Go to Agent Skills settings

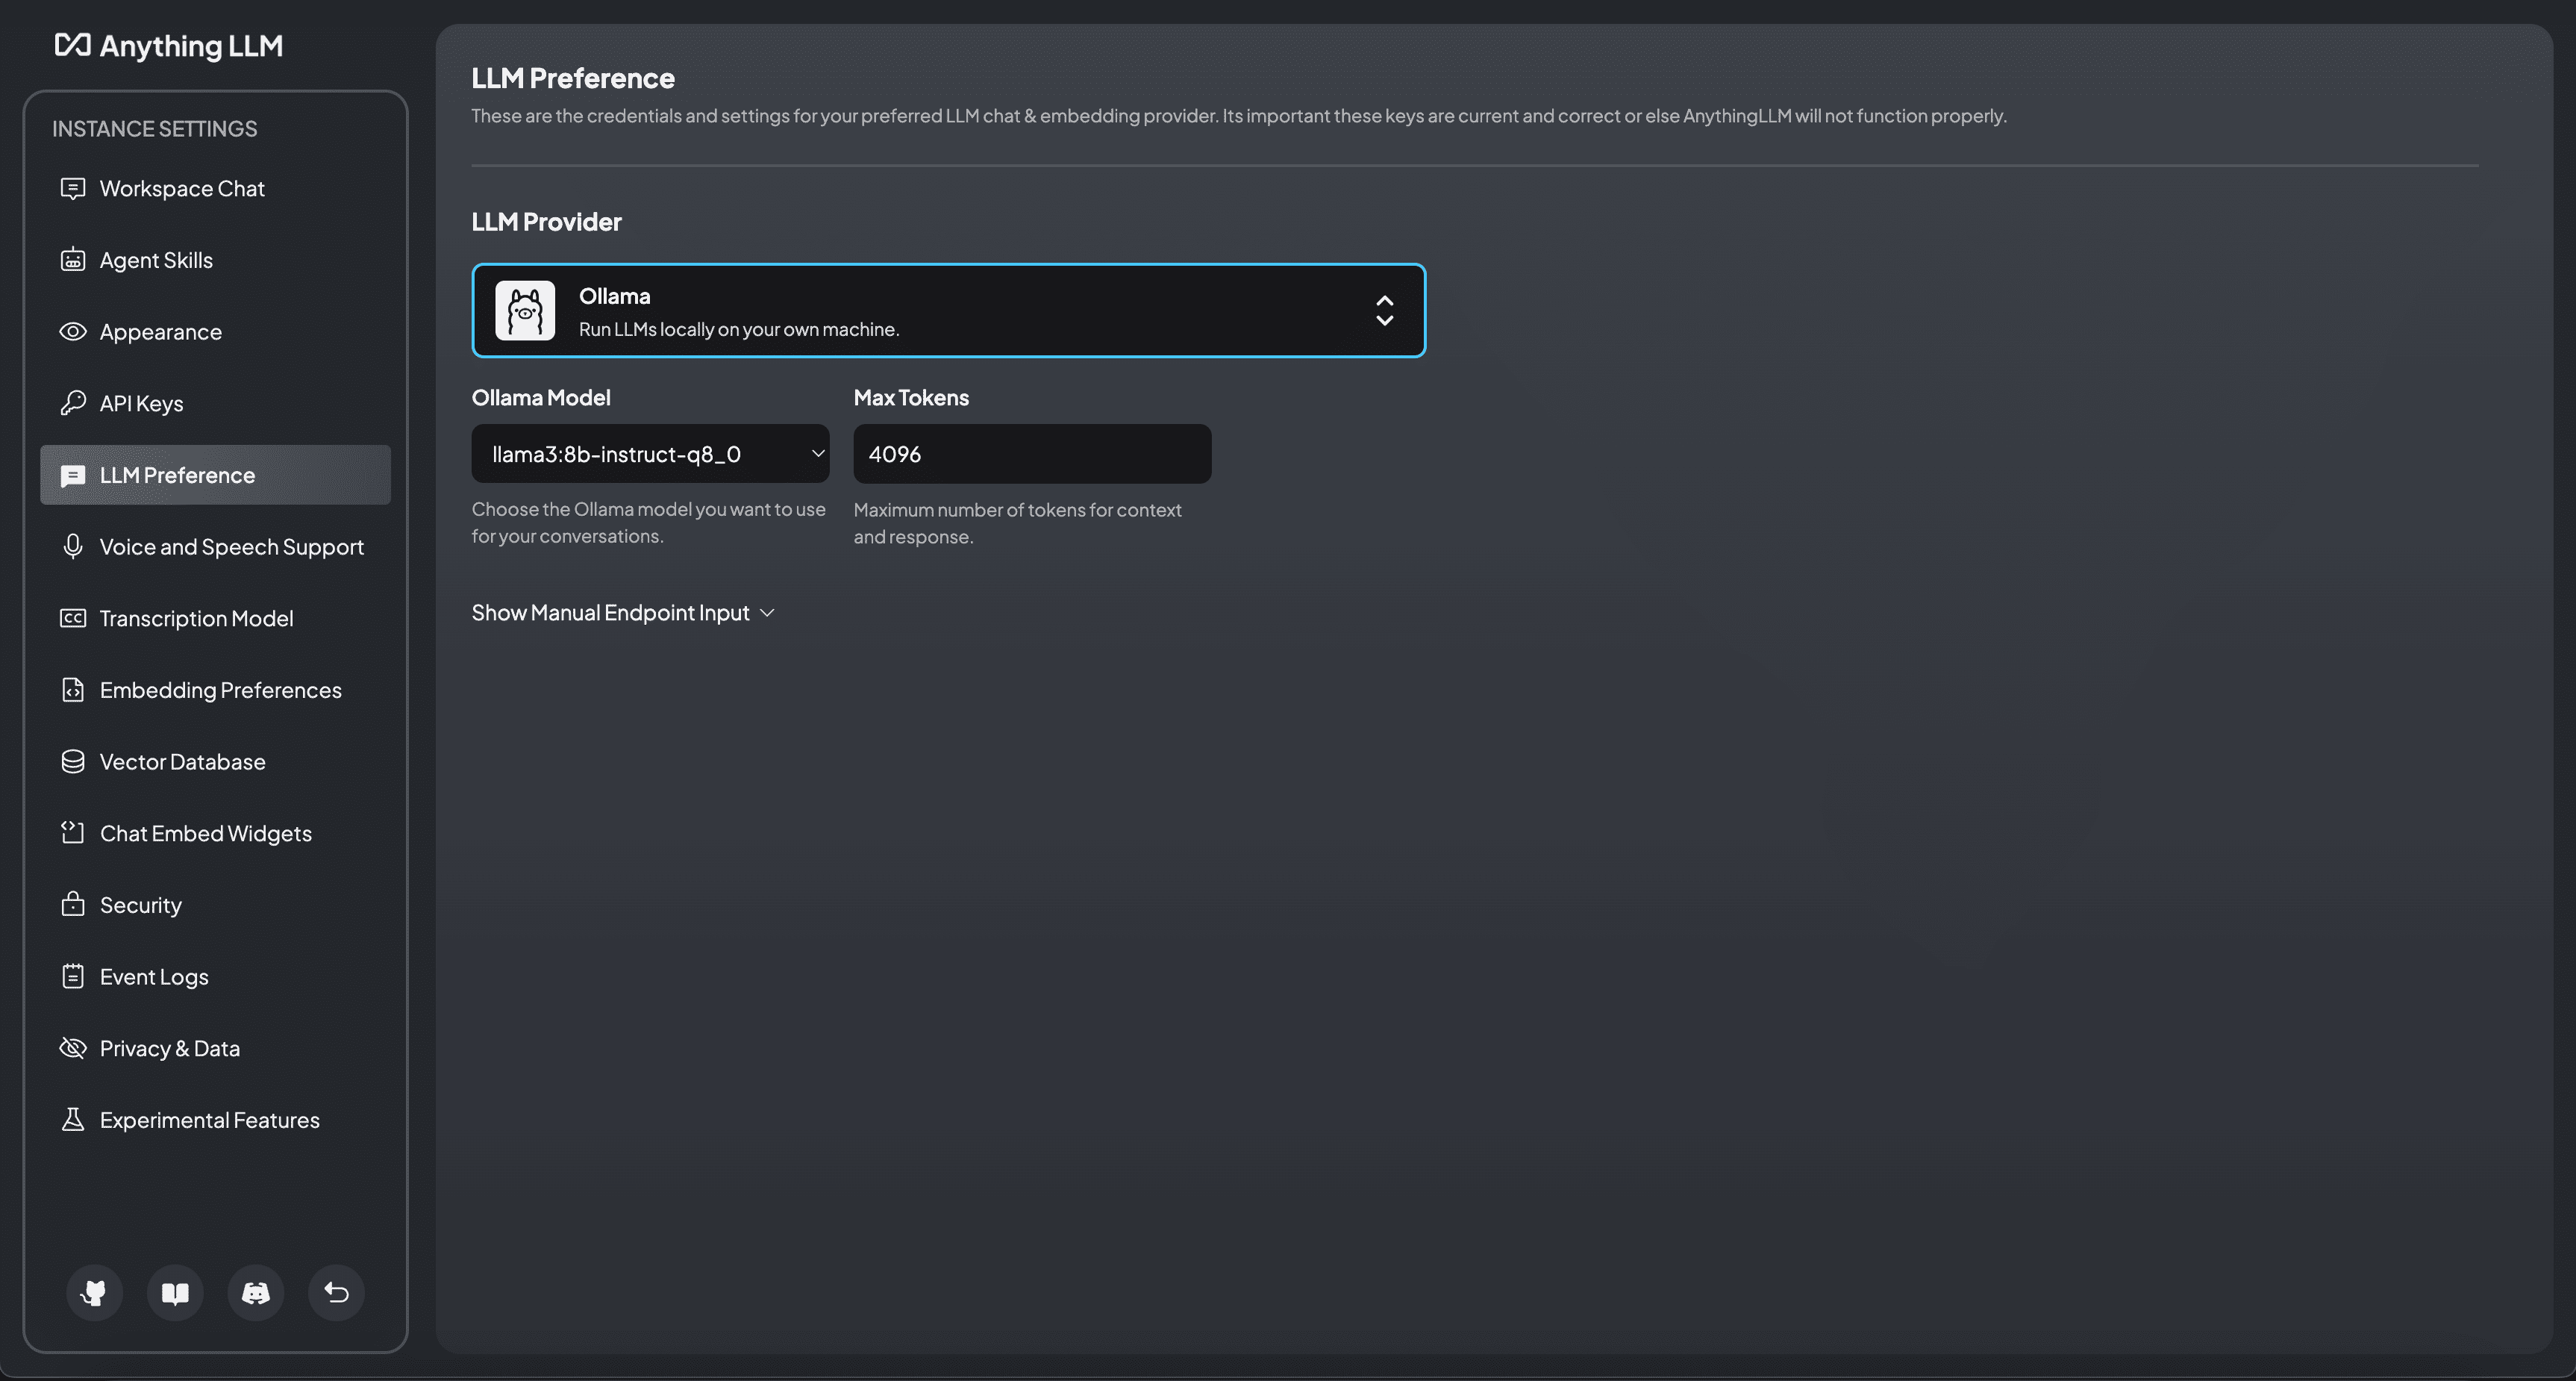click(156, 260)
